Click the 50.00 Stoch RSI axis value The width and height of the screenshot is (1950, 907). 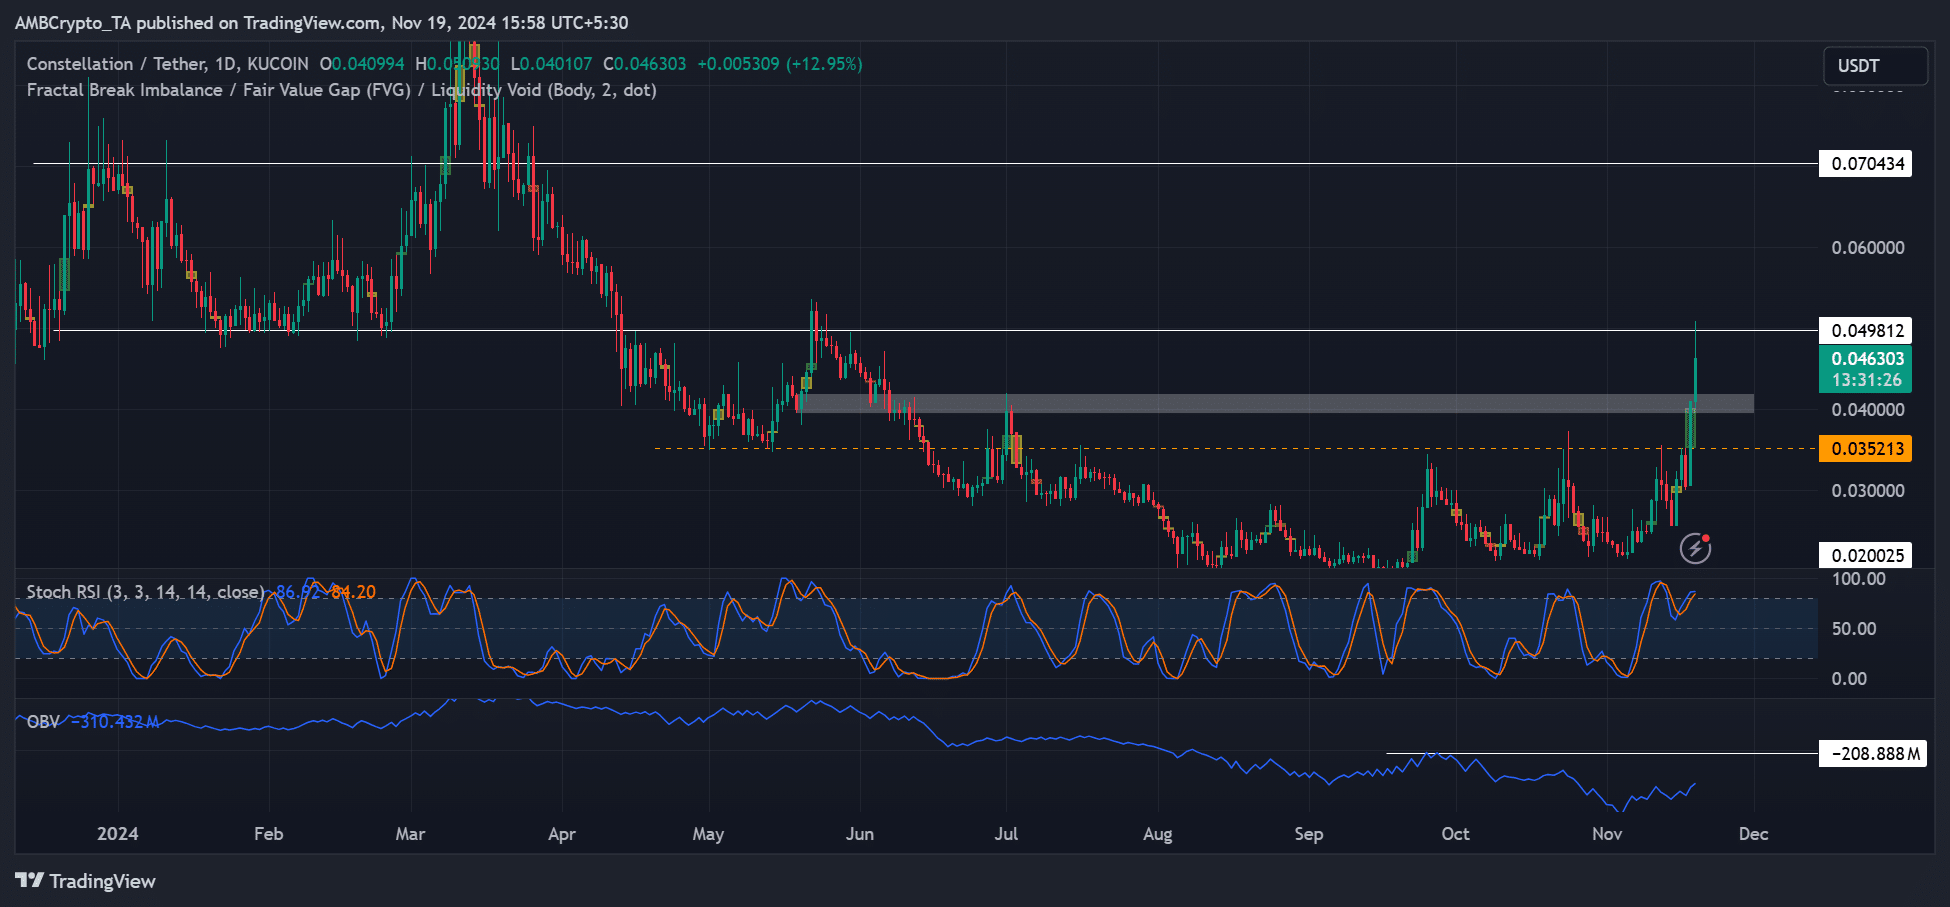[x=1854, y=629]
